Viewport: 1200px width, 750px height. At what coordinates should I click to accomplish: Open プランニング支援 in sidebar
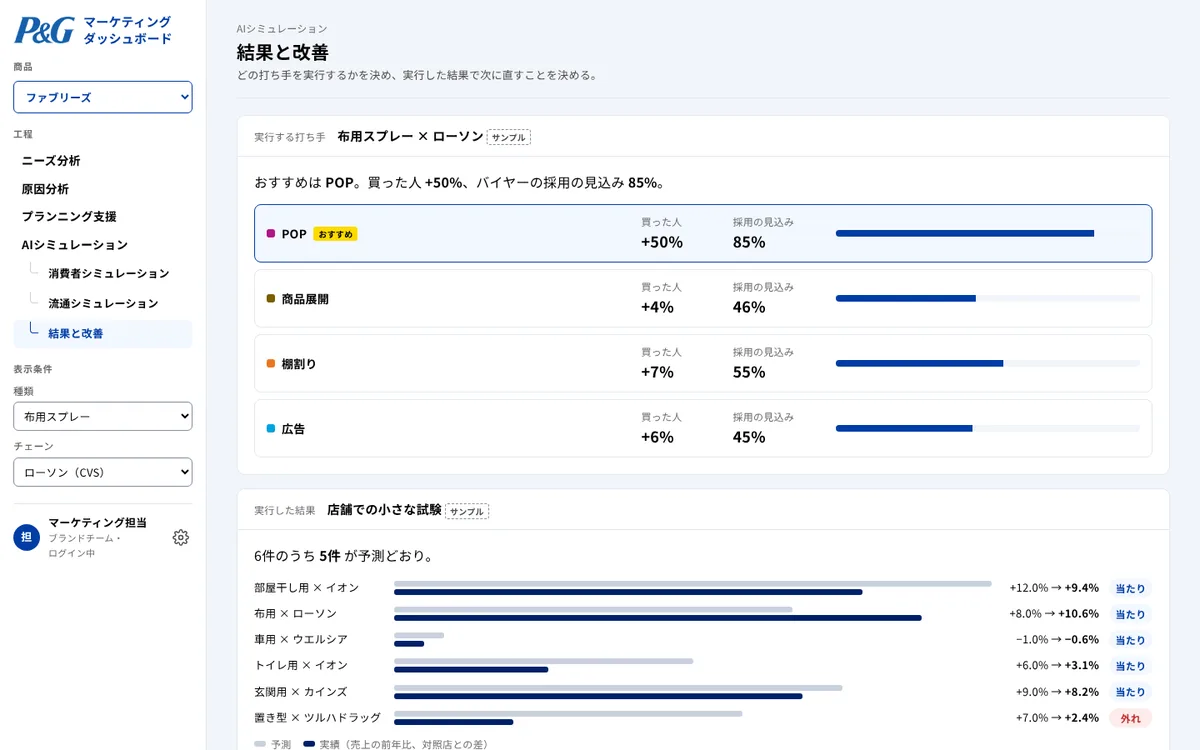coord(69,216)
